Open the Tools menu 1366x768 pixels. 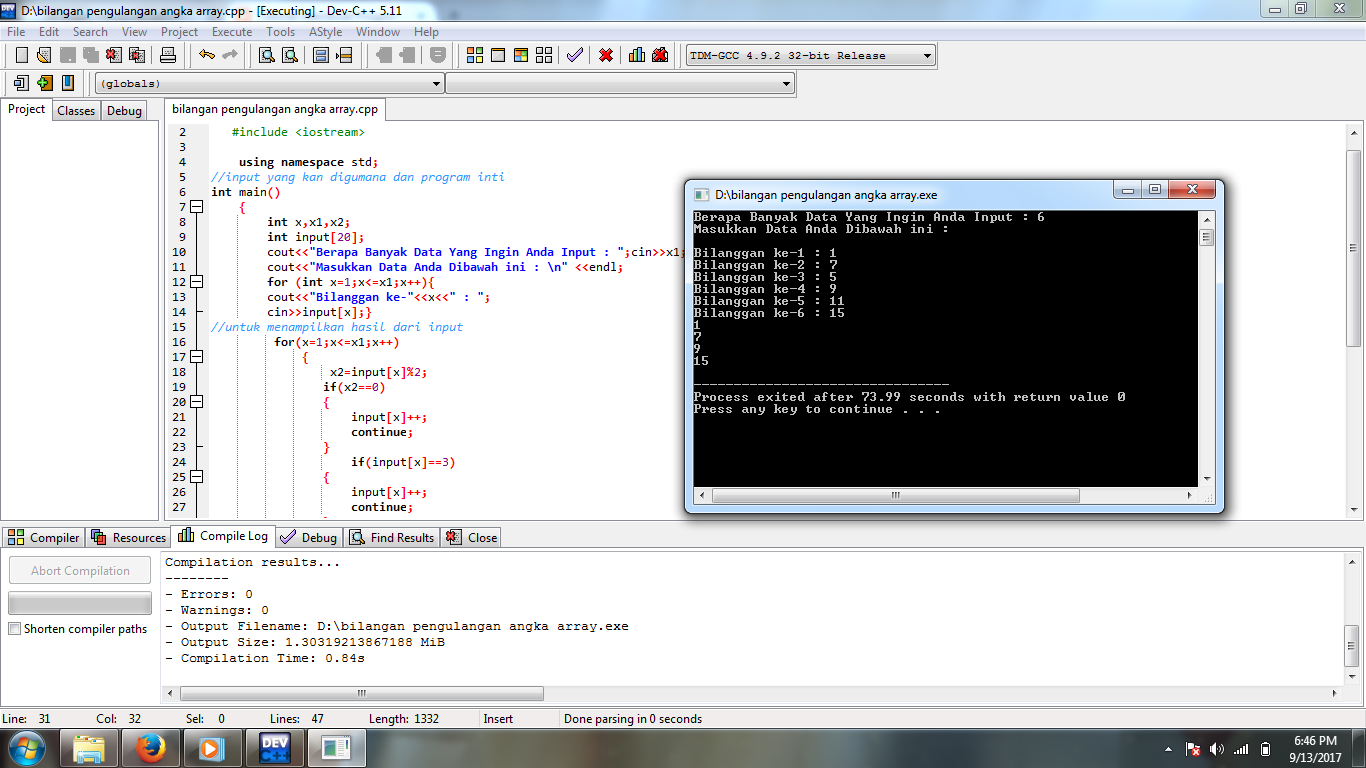point(281,32)
